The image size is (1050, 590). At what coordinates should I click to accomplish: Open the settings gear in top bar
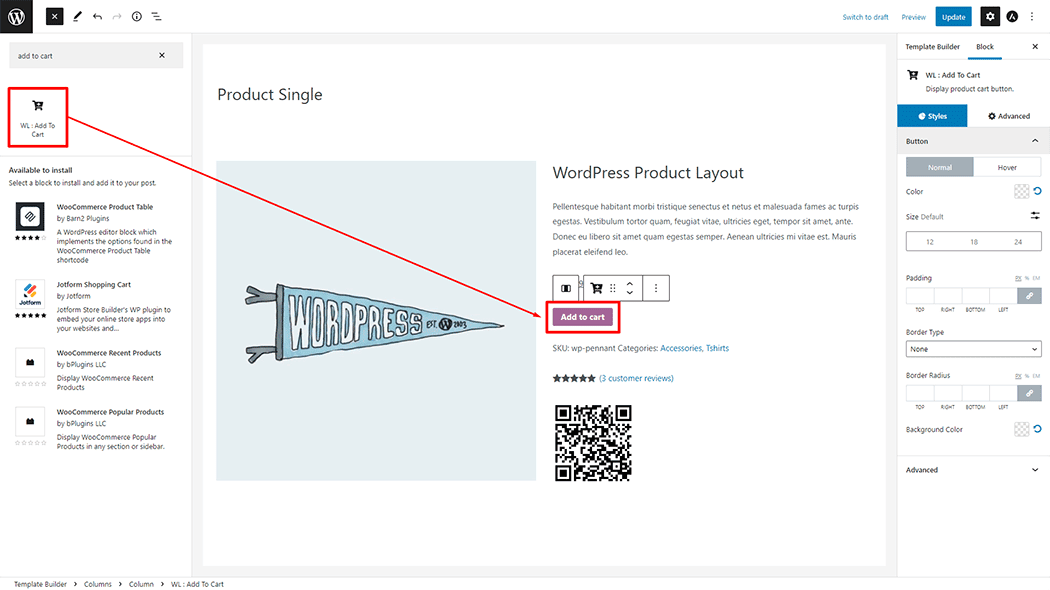point(989,17)
